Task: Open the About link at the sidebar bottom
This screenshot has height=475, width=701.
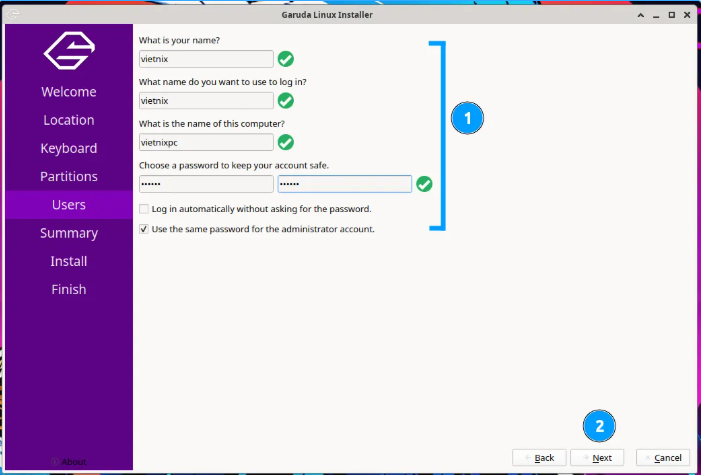Action: [x=69, y=462]
